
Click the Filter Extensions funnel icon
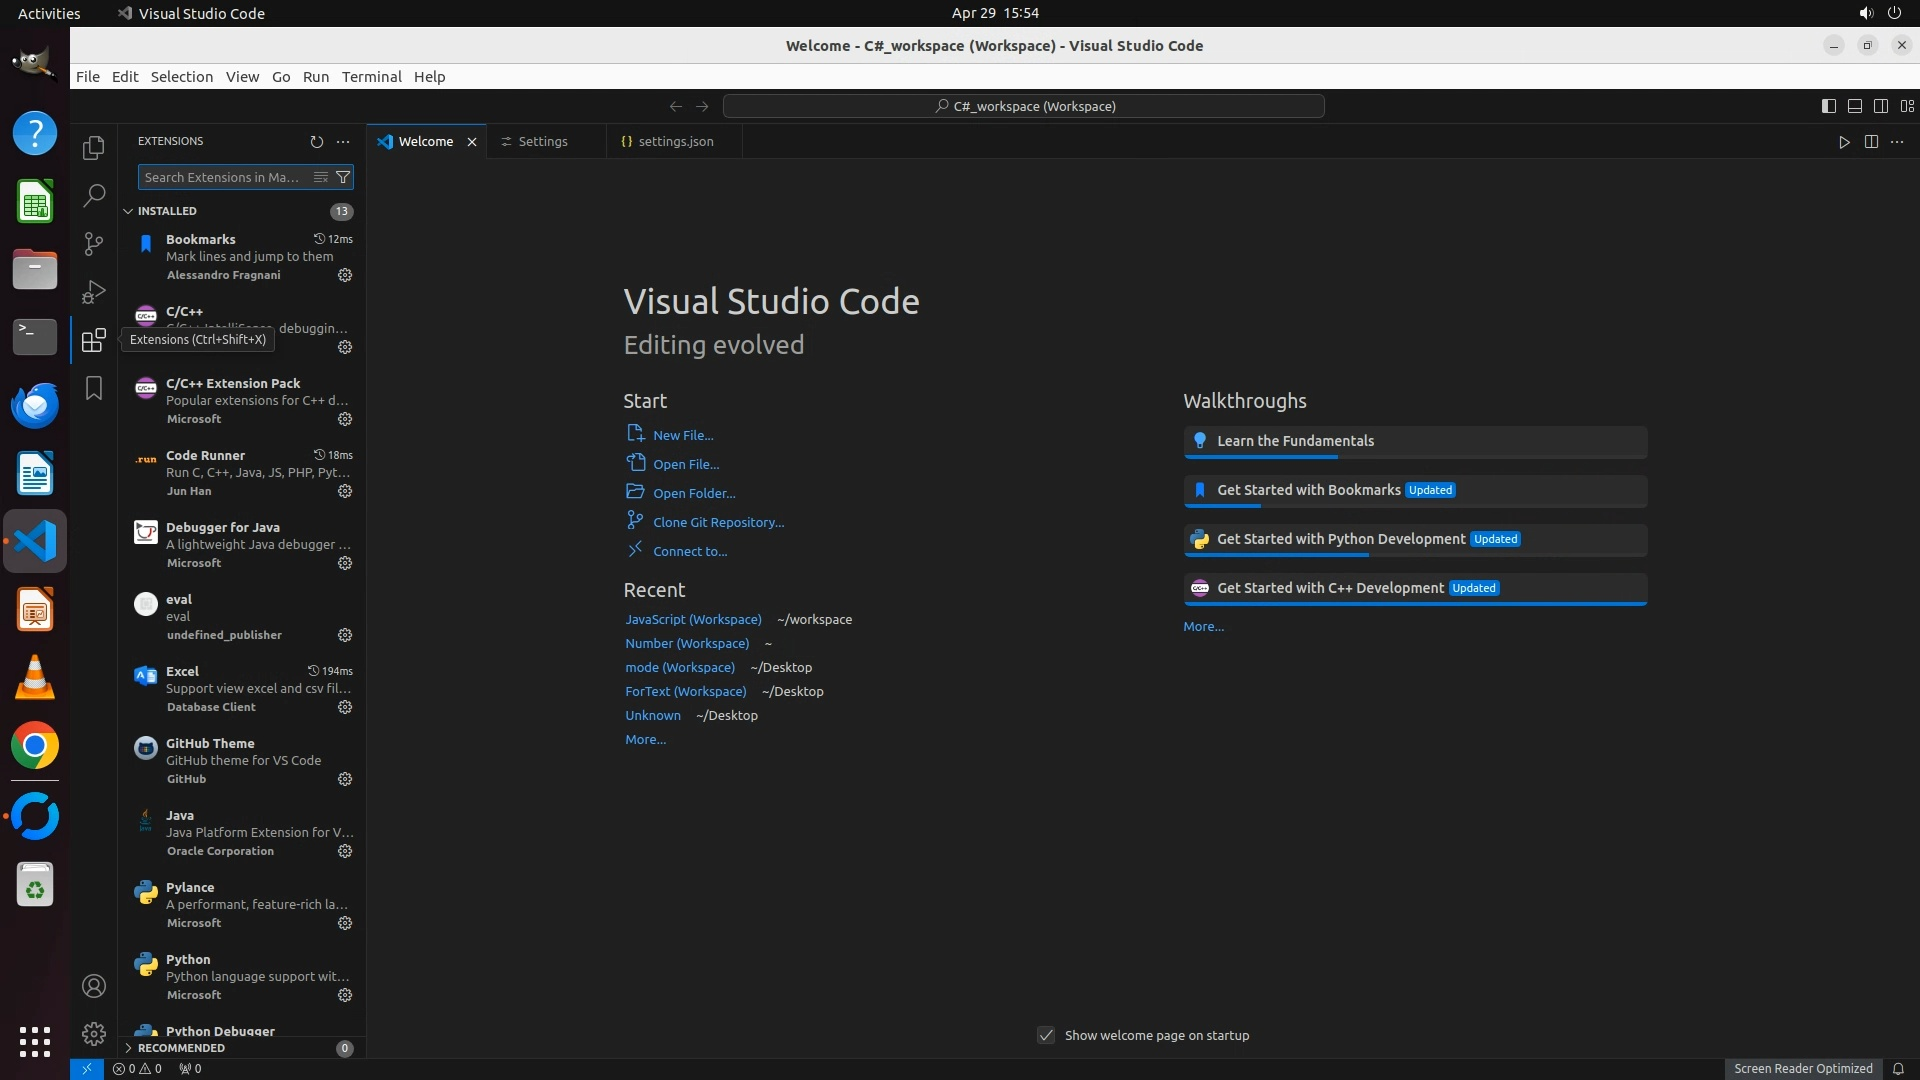(x=343, y=177)
